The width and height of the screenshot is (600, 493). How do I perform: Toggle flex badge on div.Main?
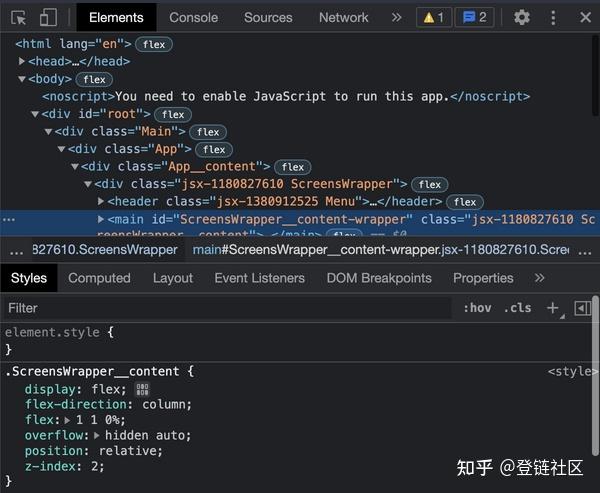click(208, 132)
